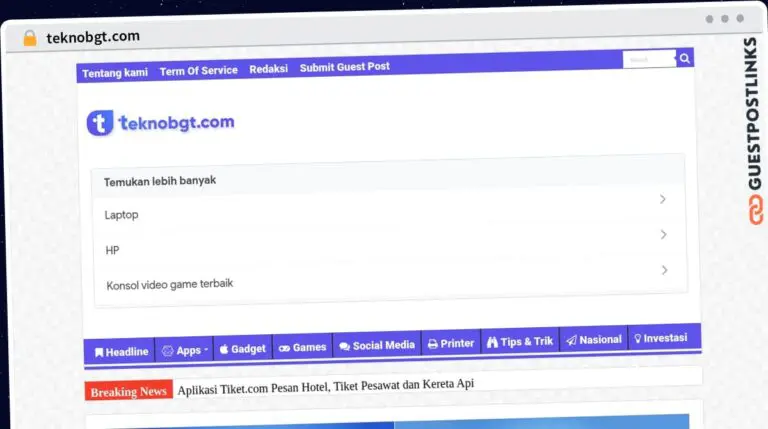Click the Apps menu icon

(168, 351)
